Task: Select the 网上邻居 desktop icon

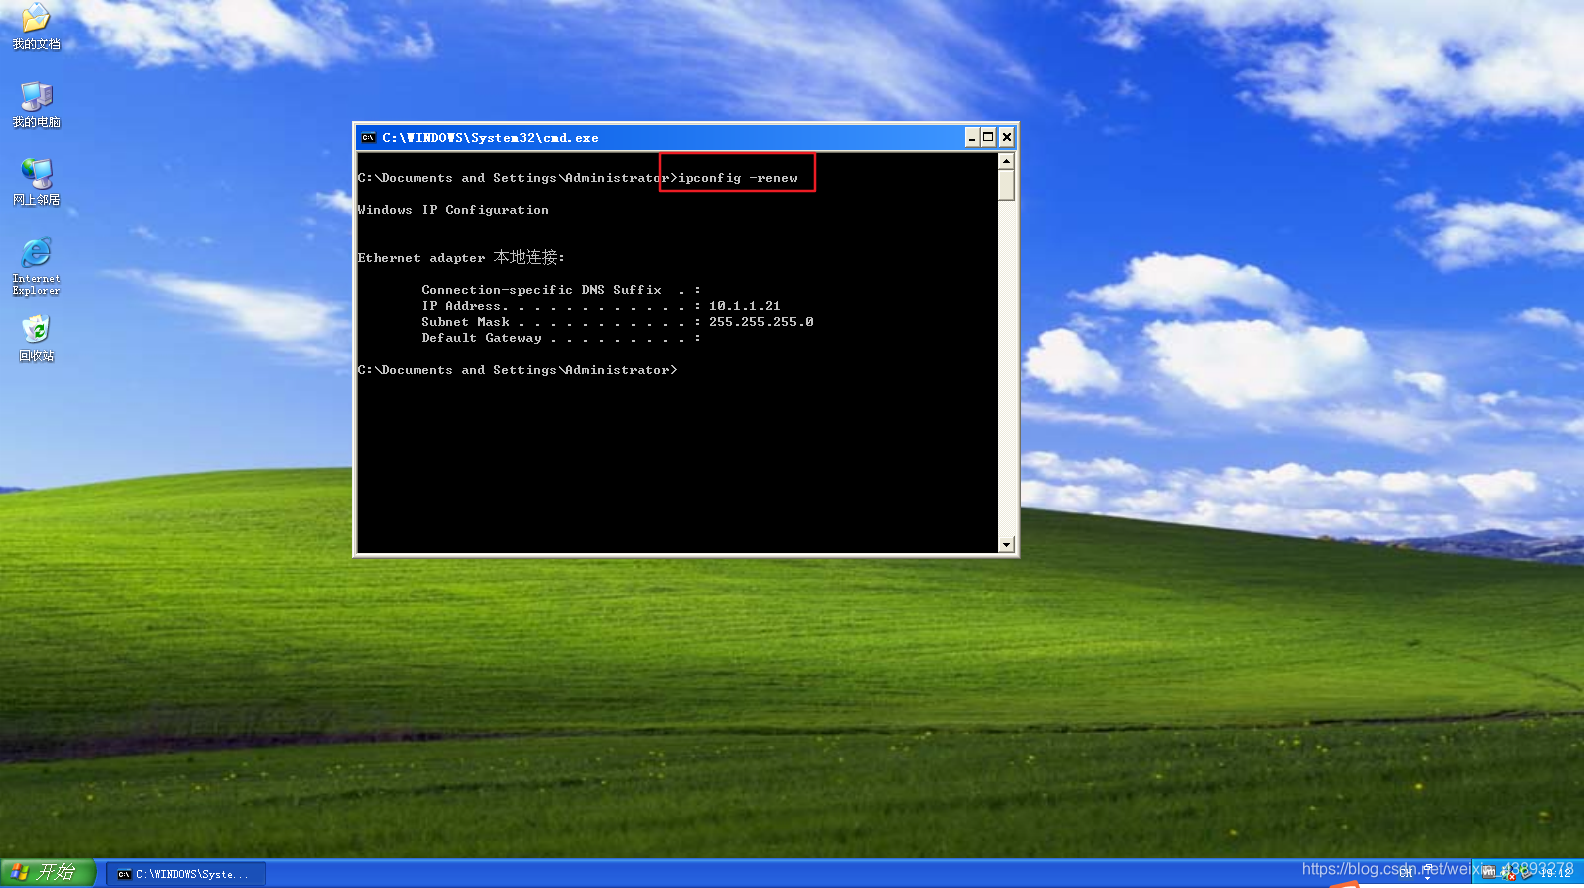Action: click(x=36, y=182)
